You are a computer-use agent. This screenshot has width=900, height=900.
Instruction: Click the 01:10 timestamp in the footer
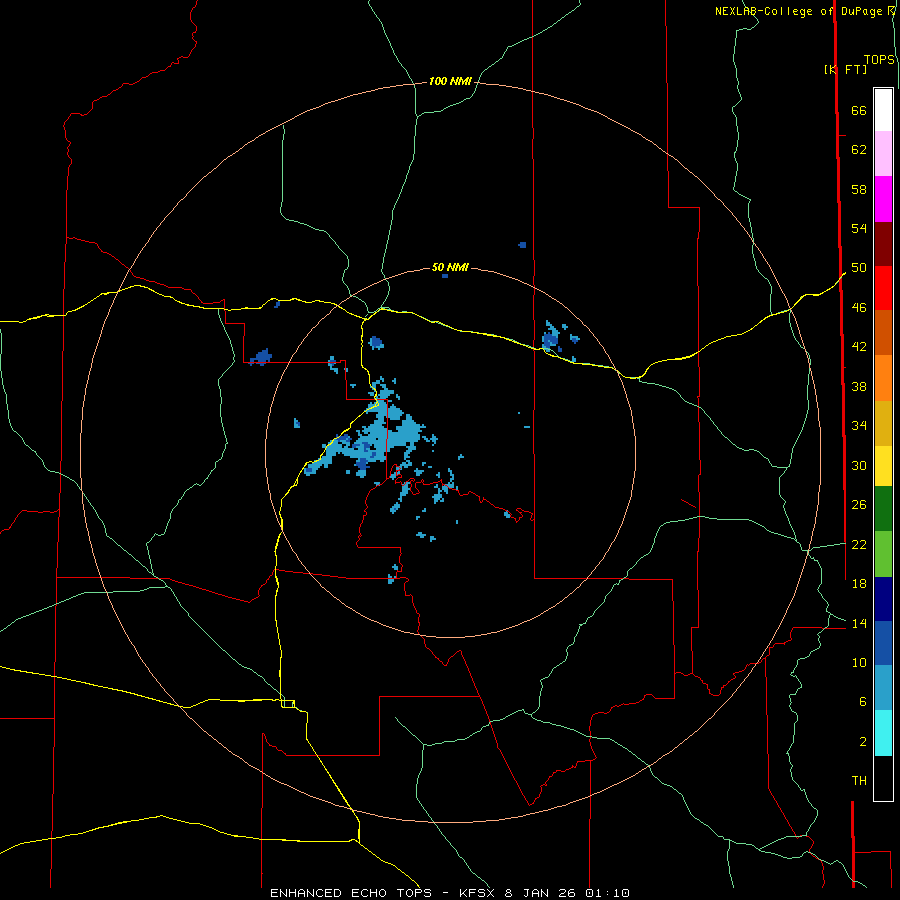(x=607, y=893)
